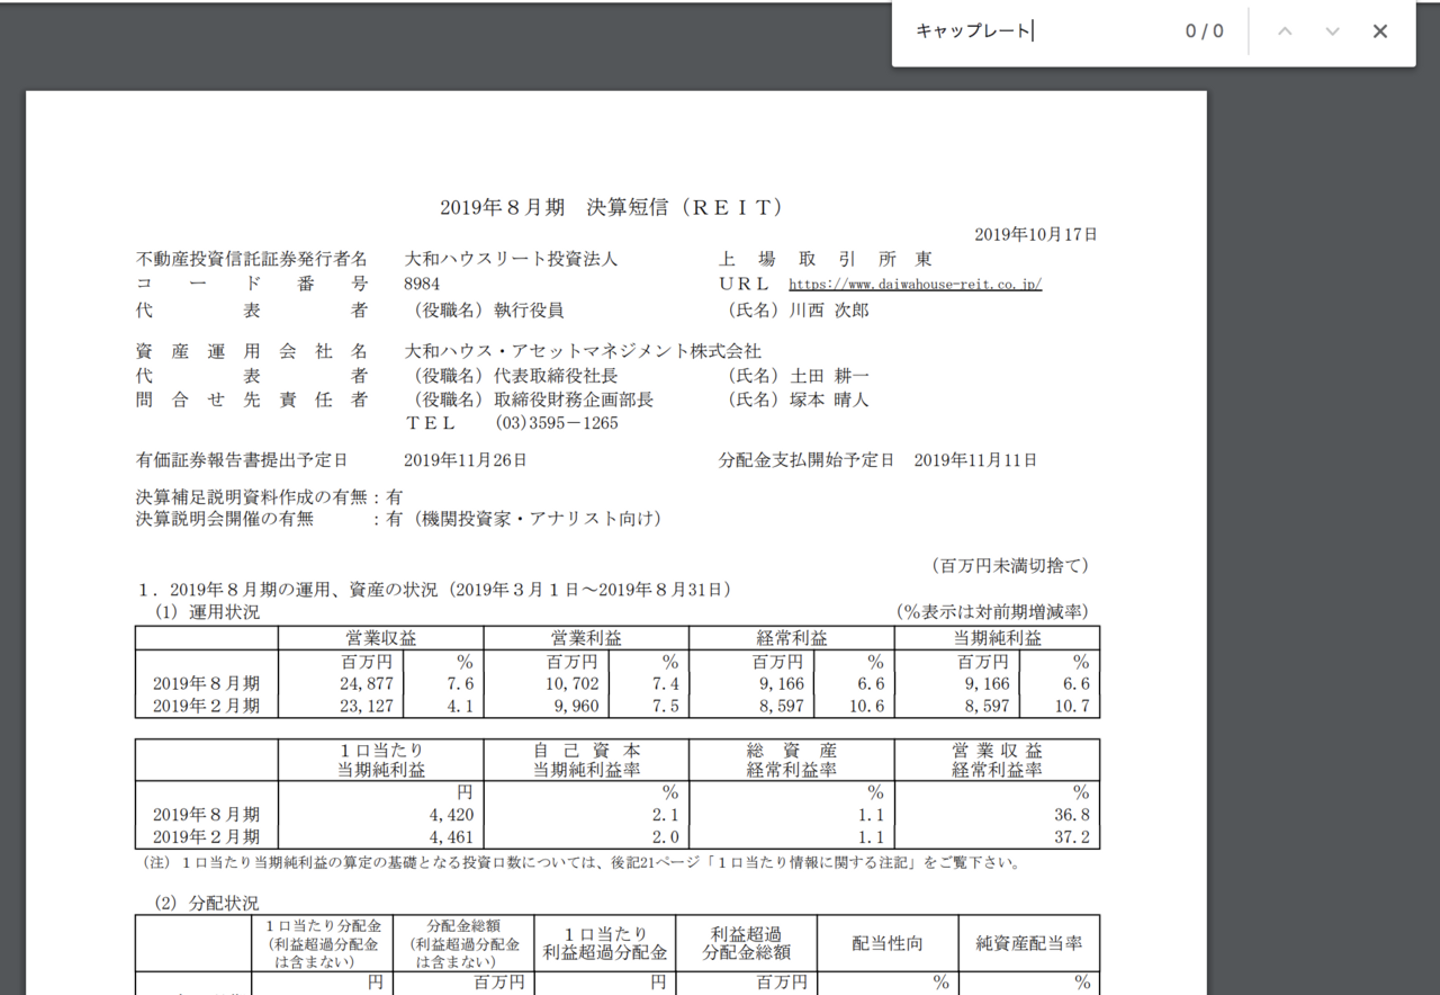Select issuer name 大和ハウスリート投資法人
This screenshot has height=995, width=1440.
[511, 259]
